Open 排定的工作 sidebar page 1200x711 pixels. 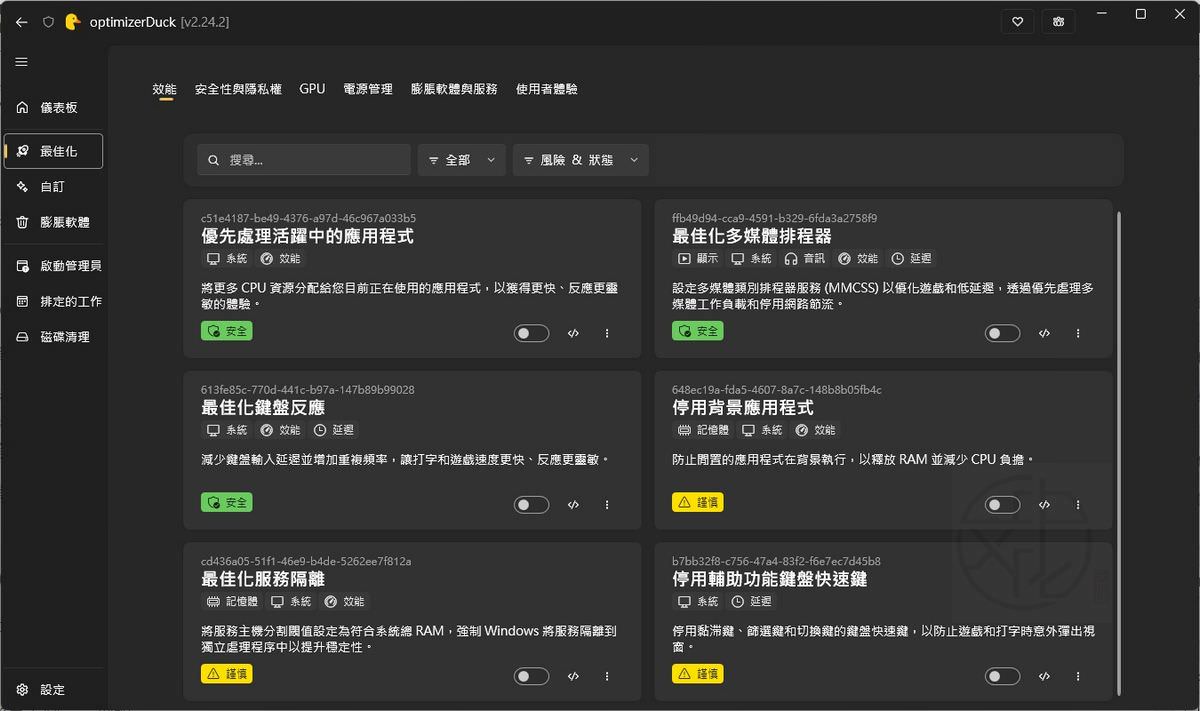54,301
